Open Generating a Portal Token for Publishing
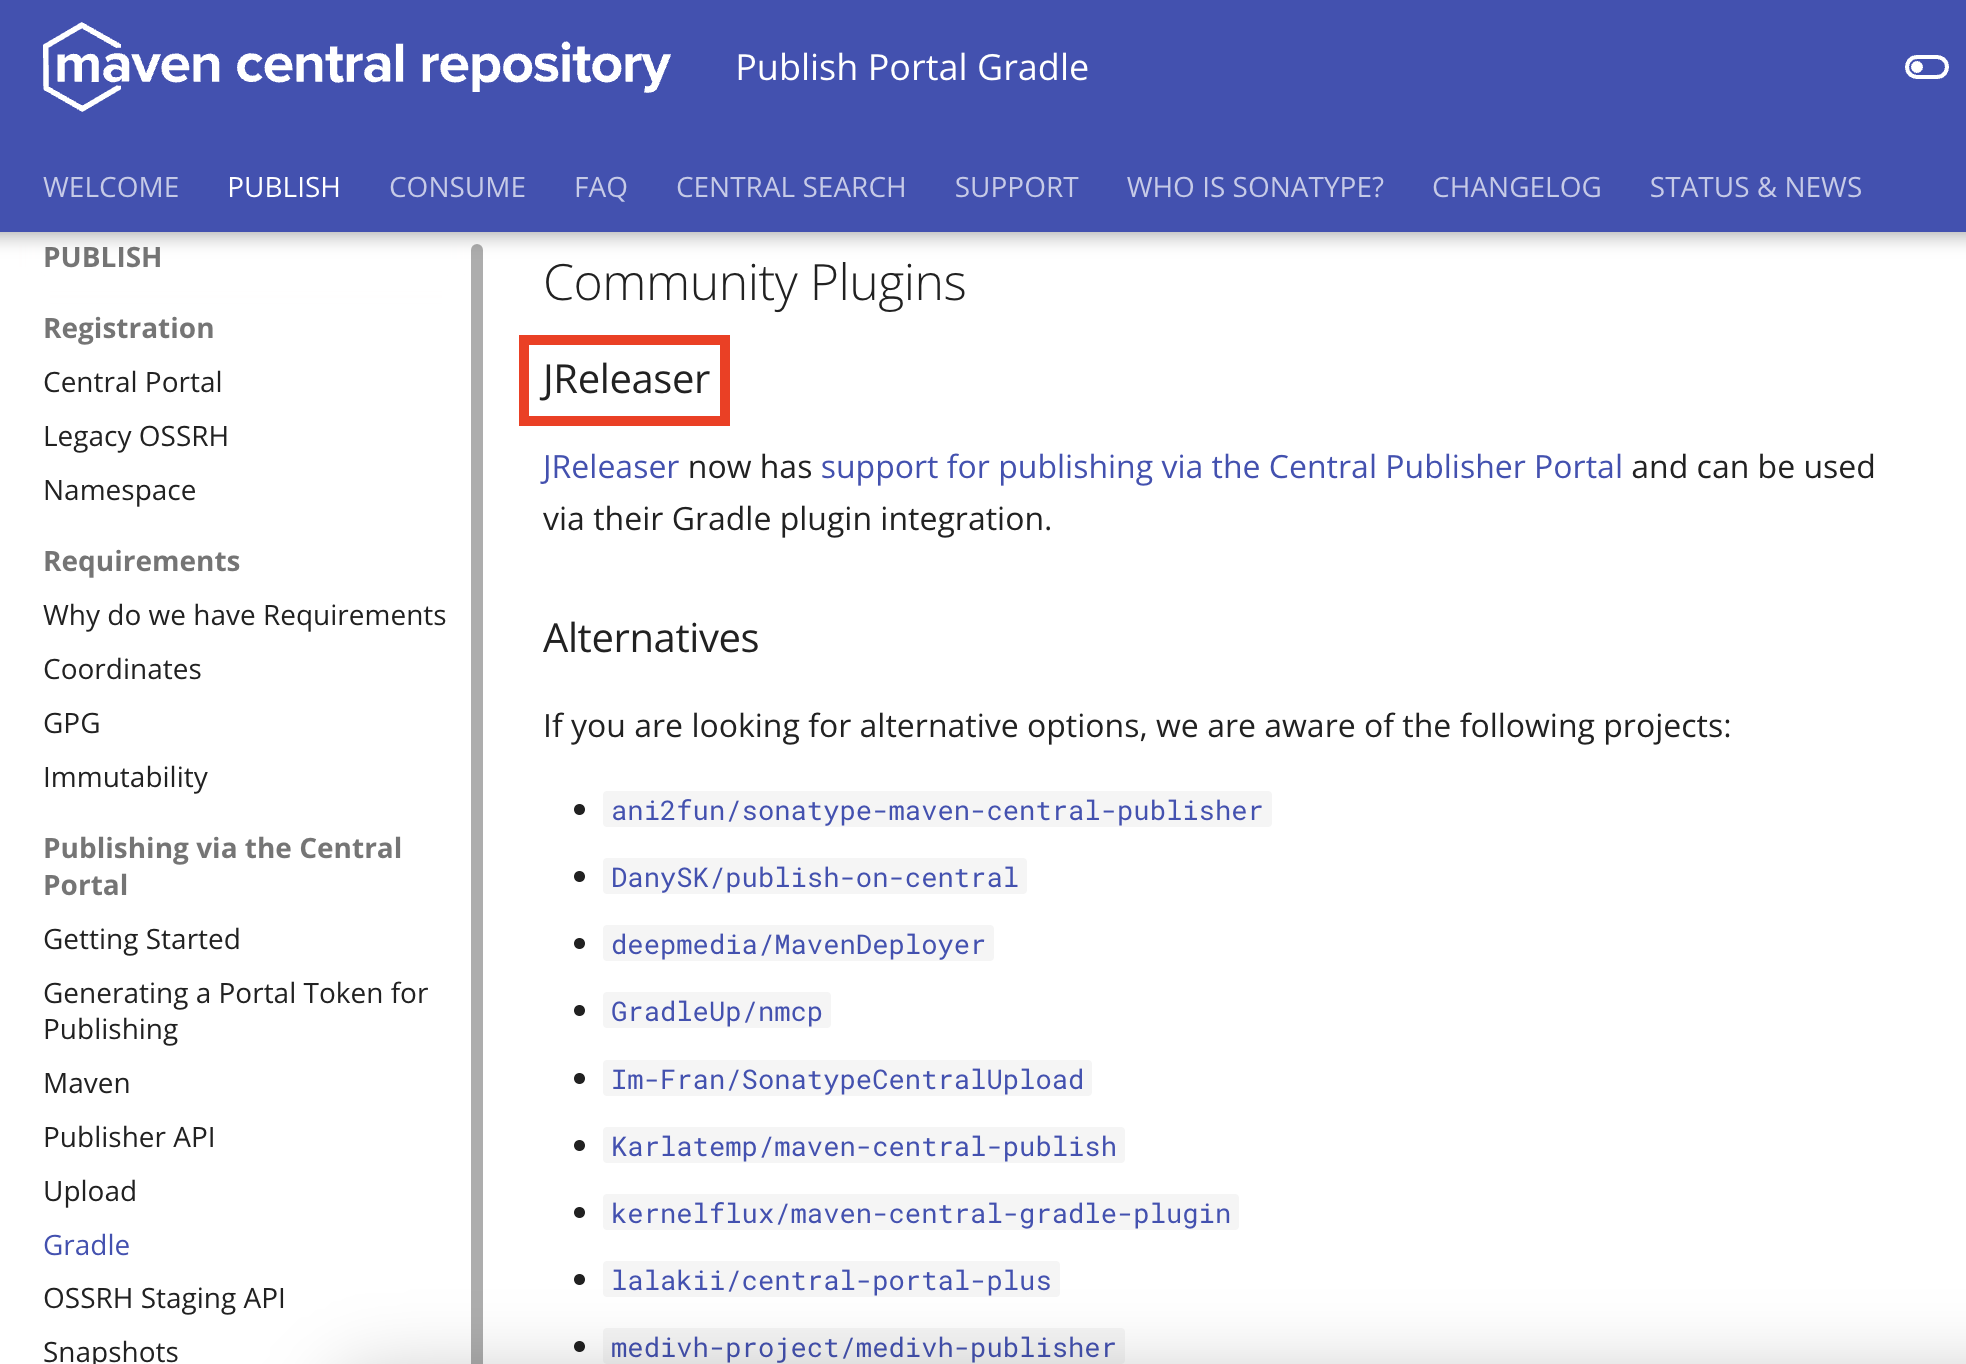Image resolution: width=1966 pixels, height=1364 pixels. [236, 1011]
